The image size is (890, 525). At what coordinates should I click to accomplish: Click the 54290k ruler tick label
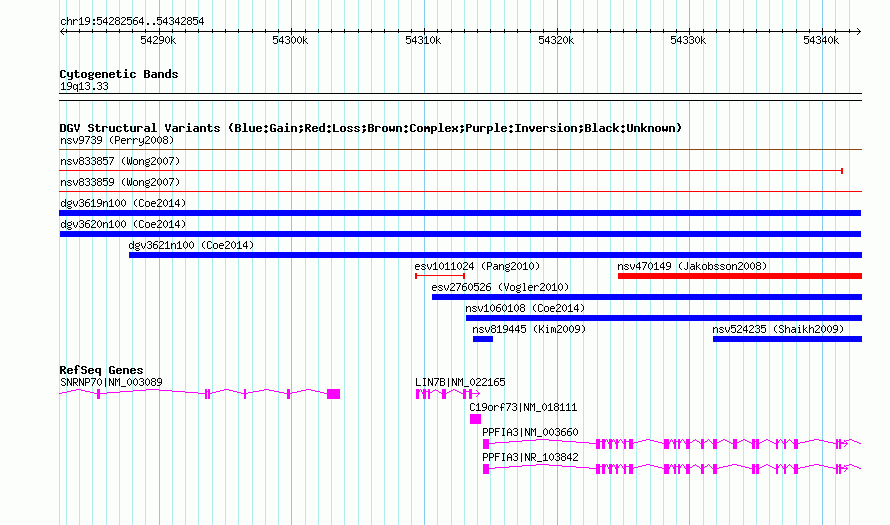[x=158, y=40]
